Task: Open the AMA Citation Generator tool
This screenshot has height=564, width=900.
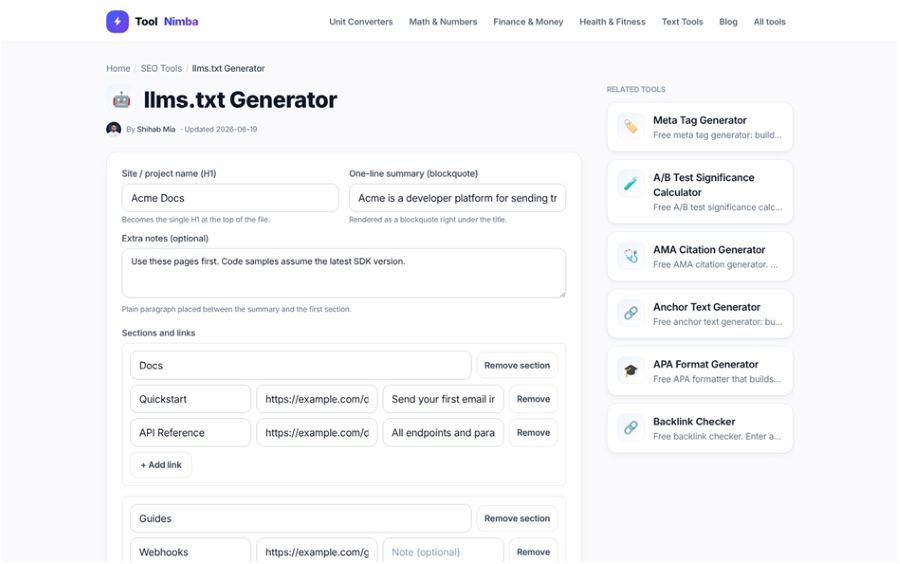Action: coord(700,256)
